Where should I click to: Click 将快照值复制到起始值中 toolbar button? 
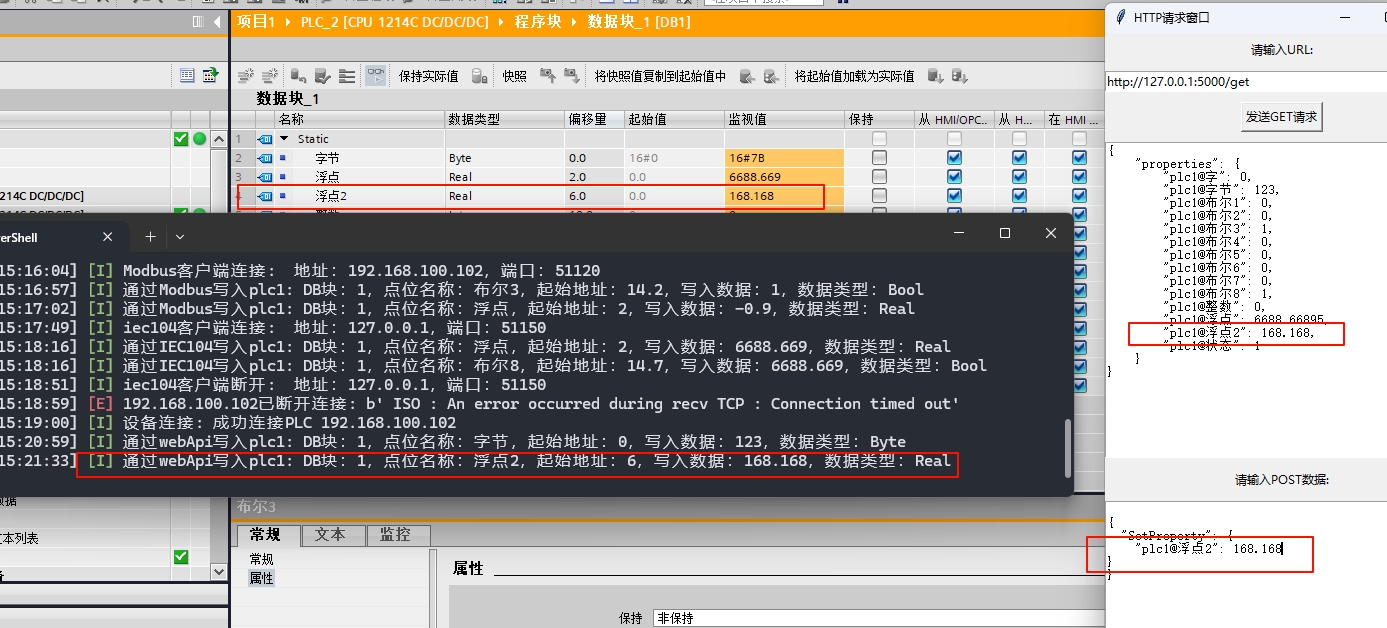pos(660,76)
